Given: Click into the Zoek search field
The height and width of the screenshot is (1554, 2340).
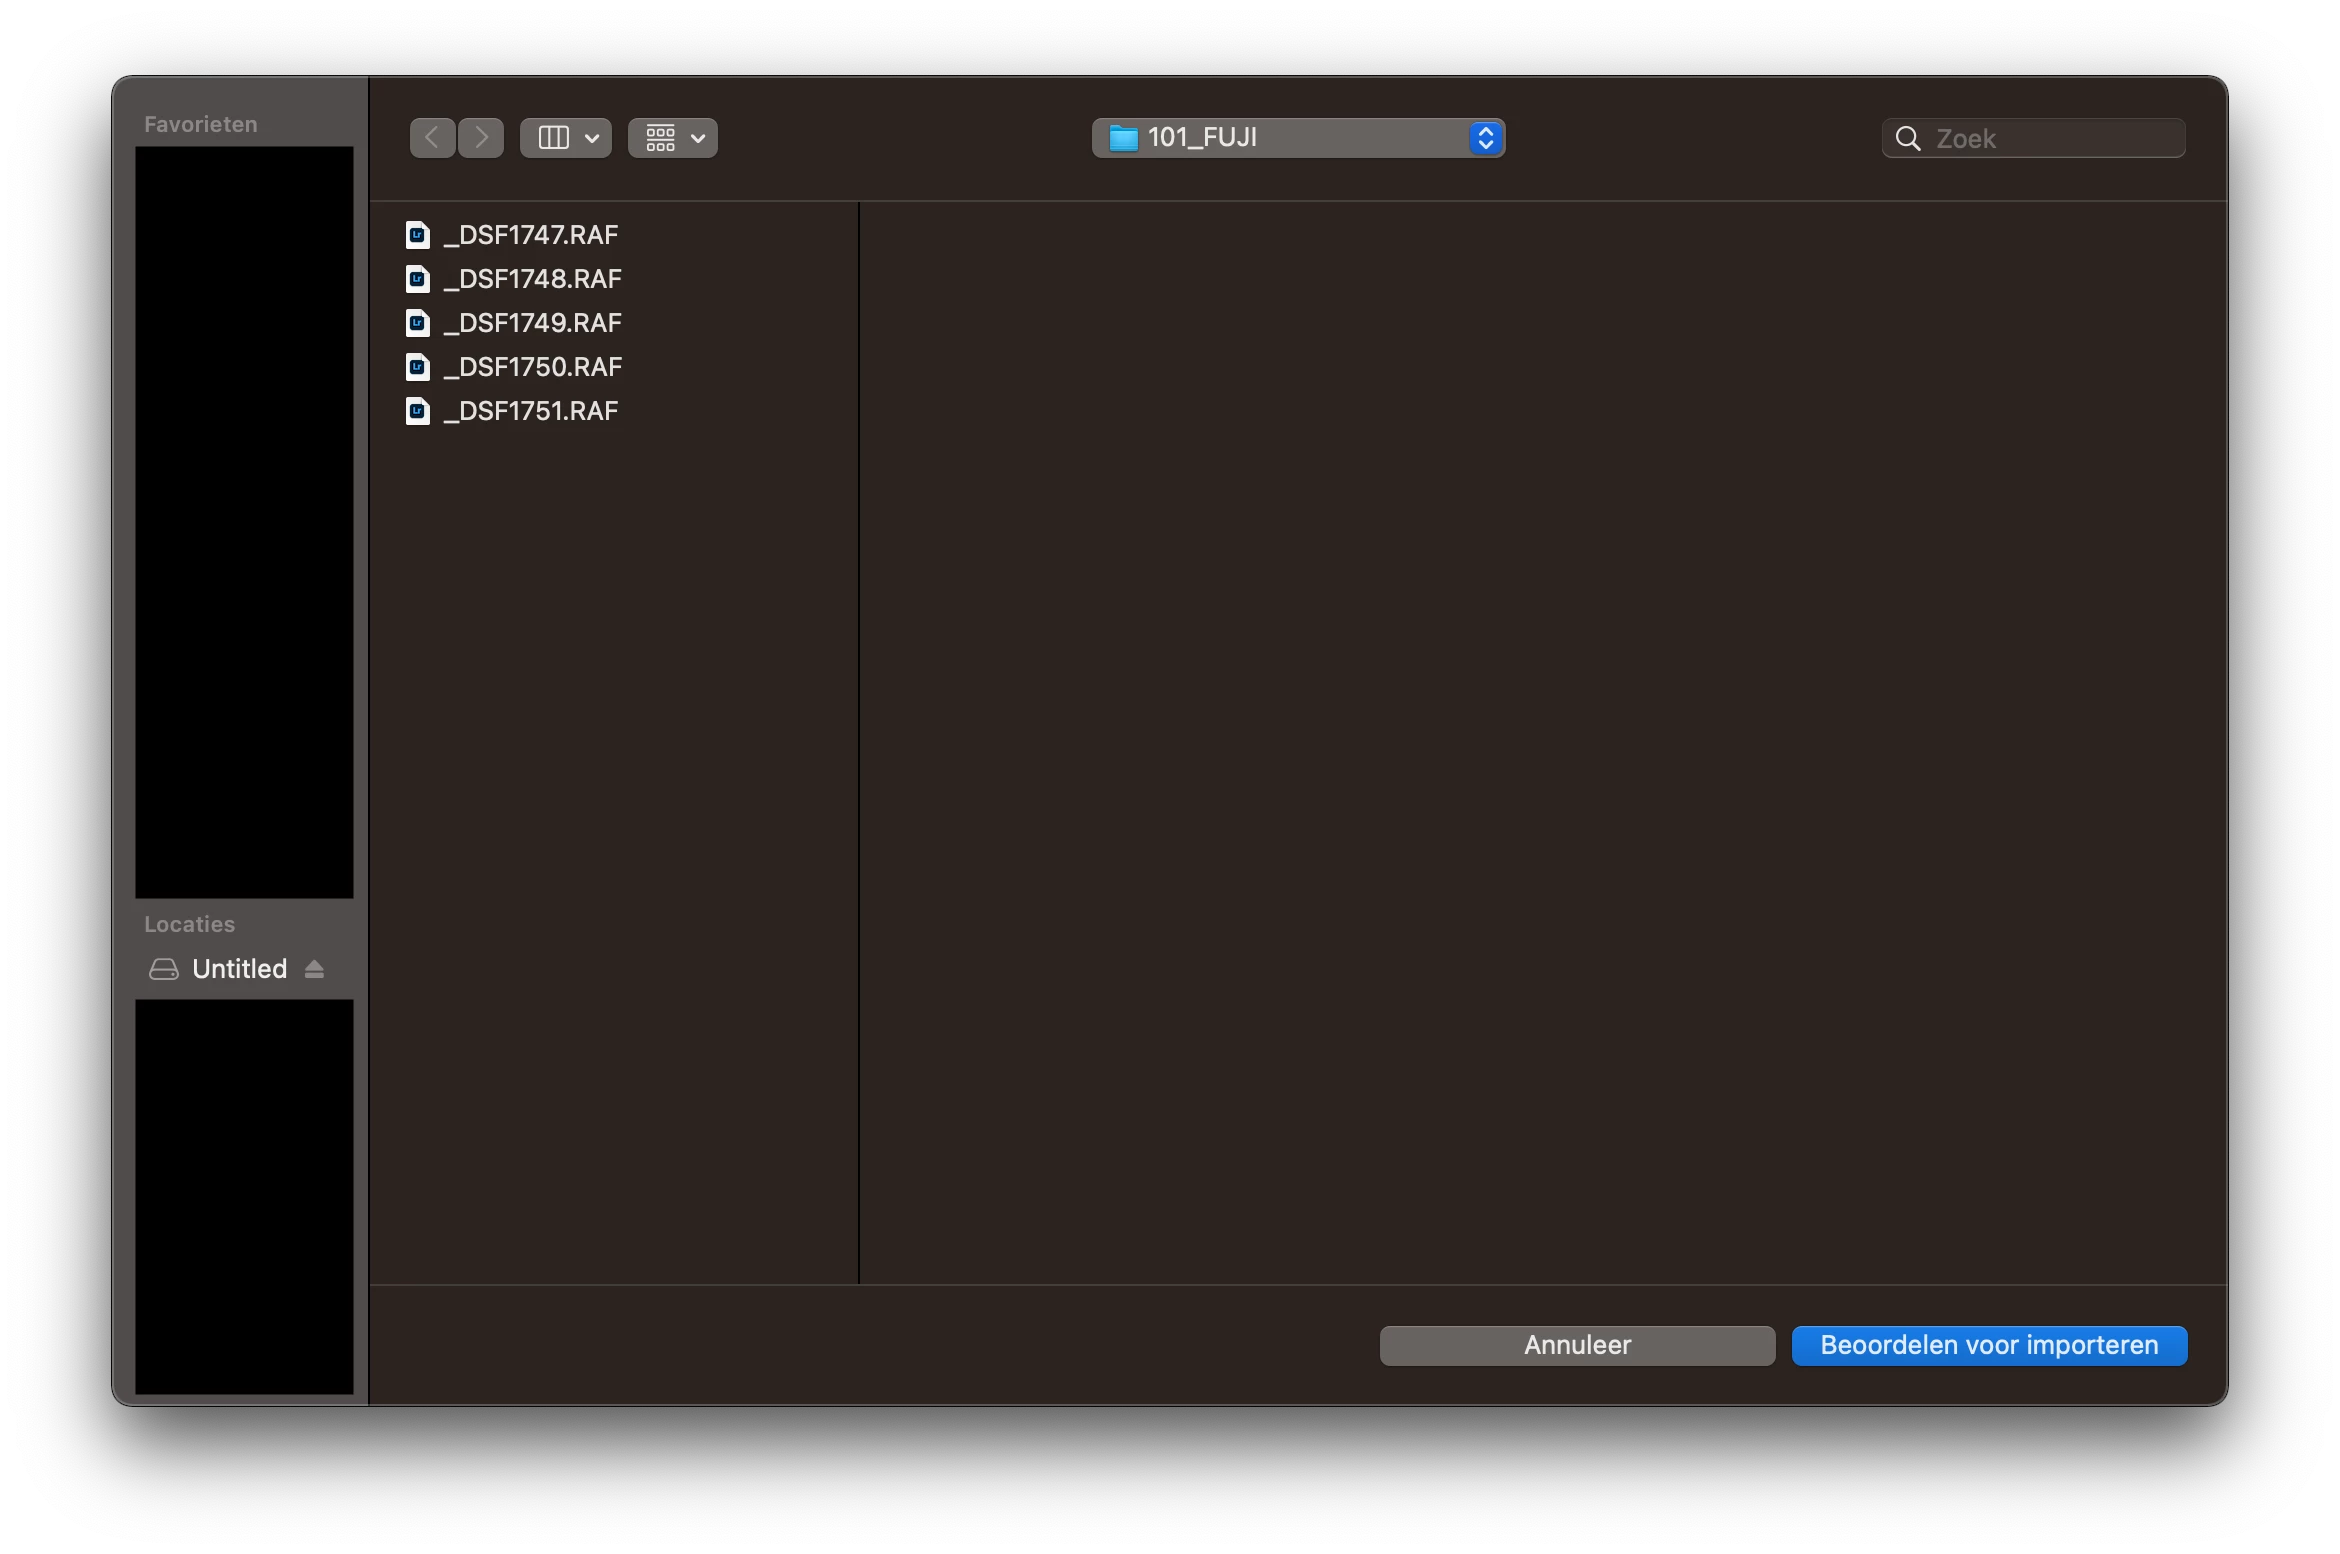Looking at the screenshot, I should click(x=2050, y=138).
